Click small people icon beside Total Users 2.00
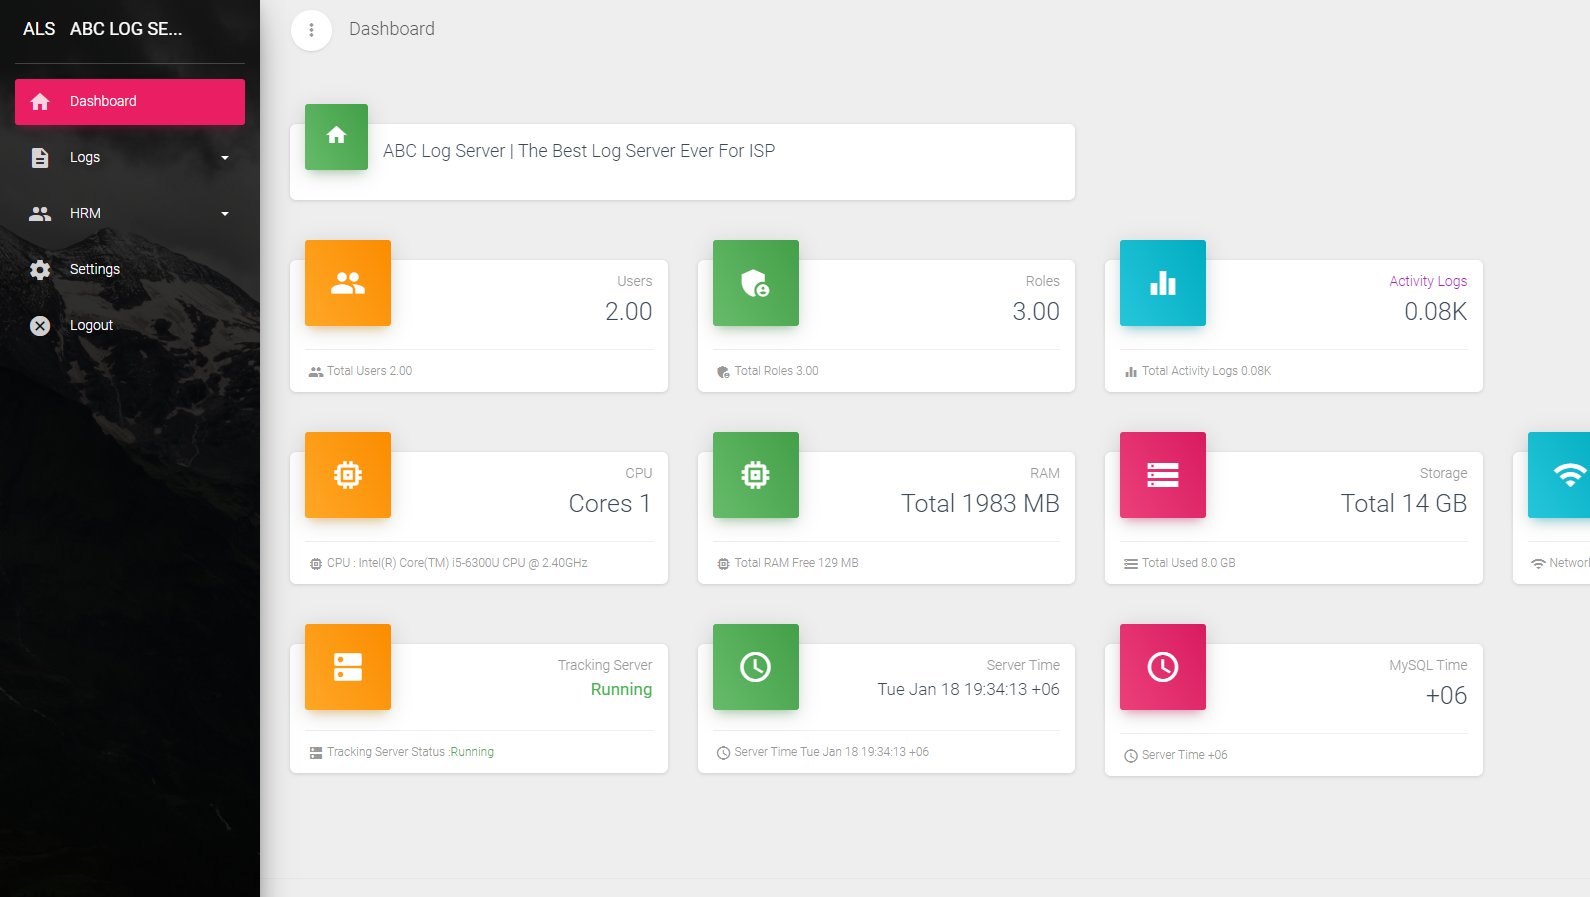1590x897 pixels. coord(316,372)
